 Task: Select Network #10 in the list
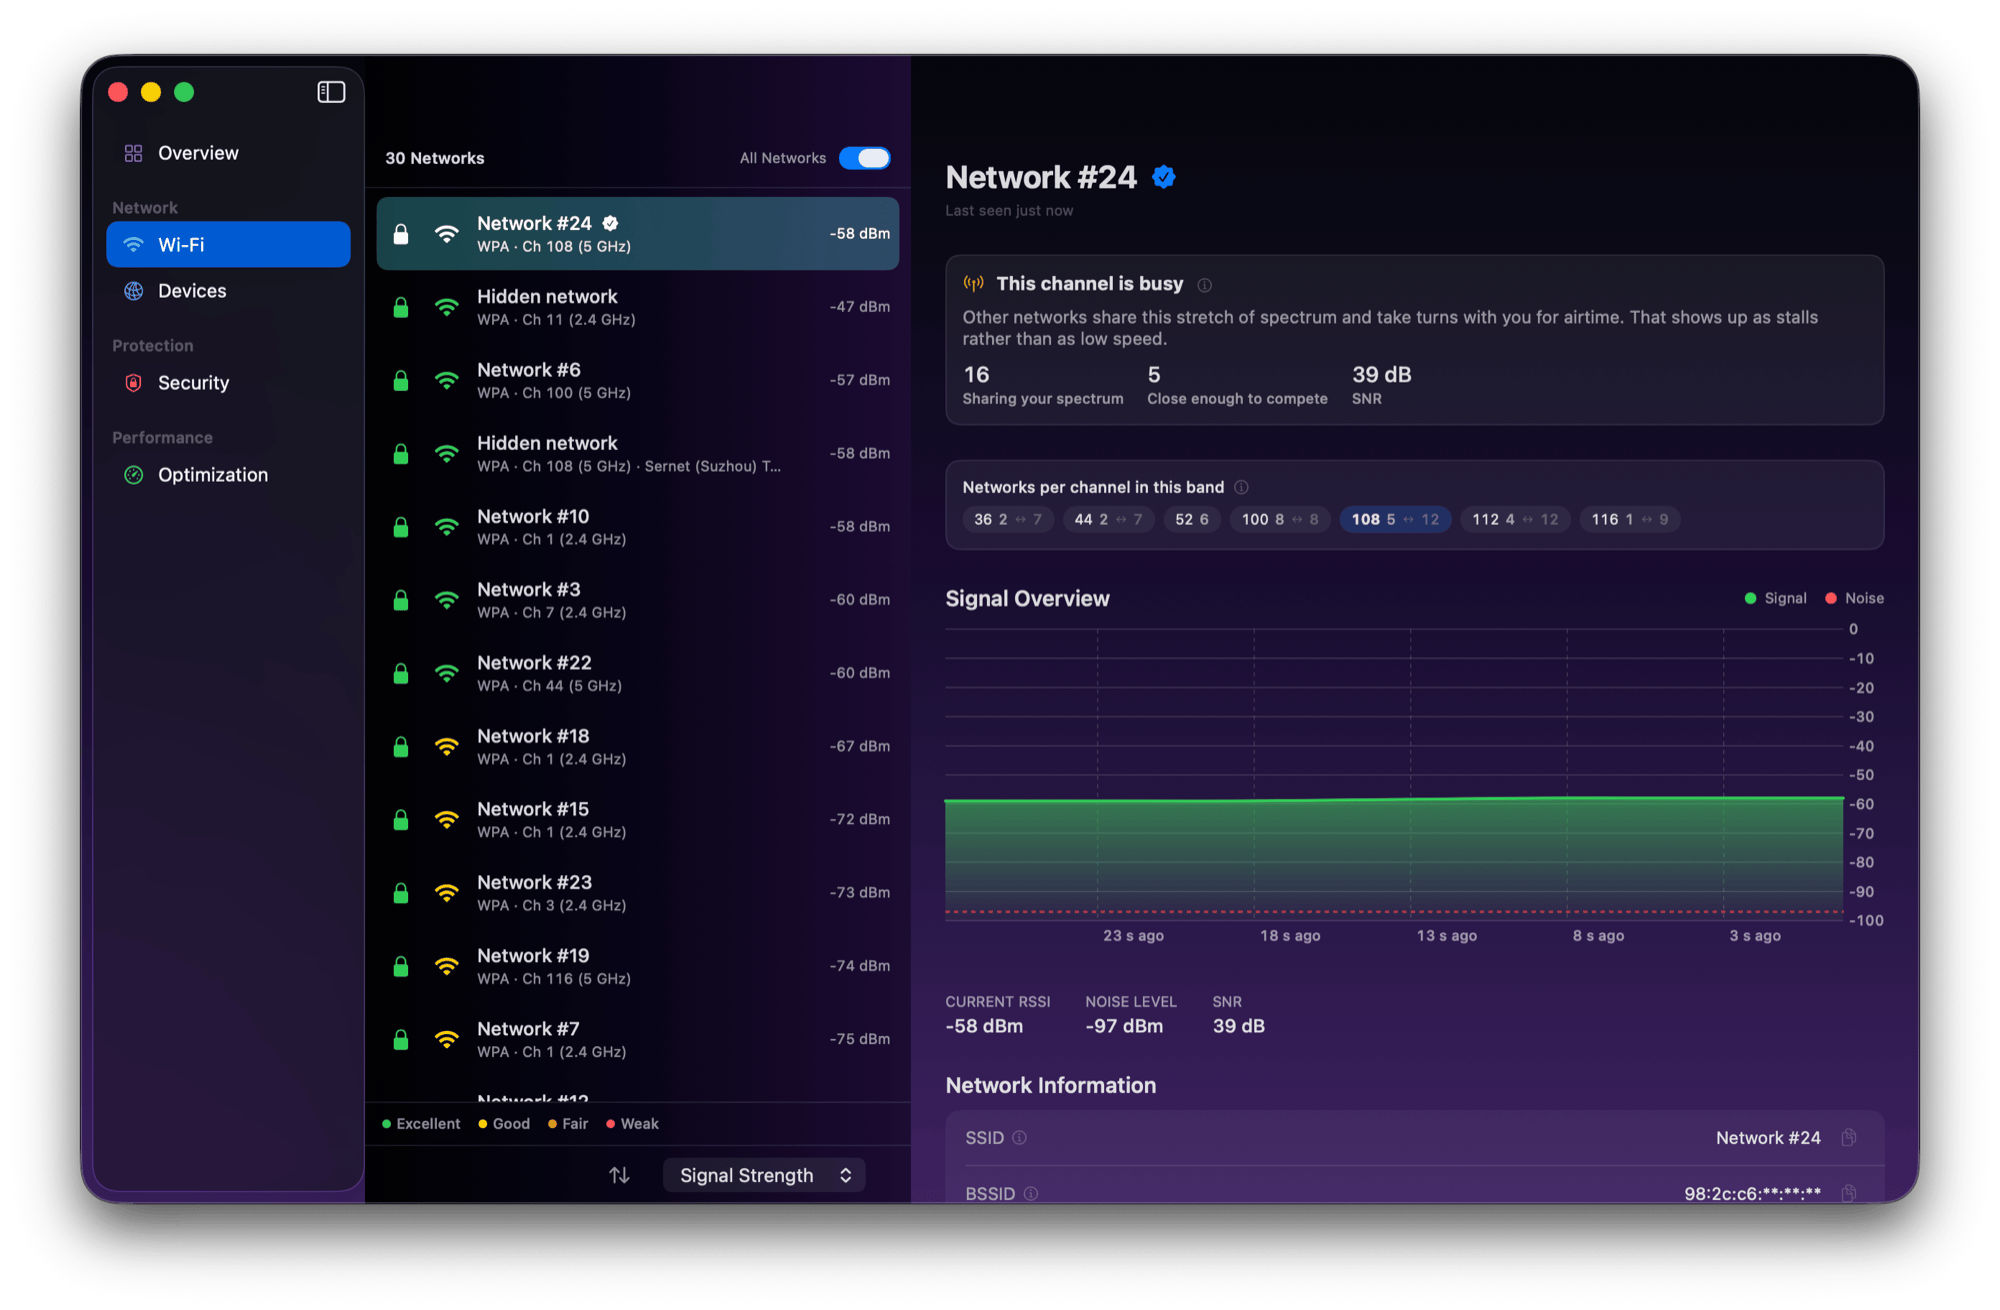pos(638,527)
